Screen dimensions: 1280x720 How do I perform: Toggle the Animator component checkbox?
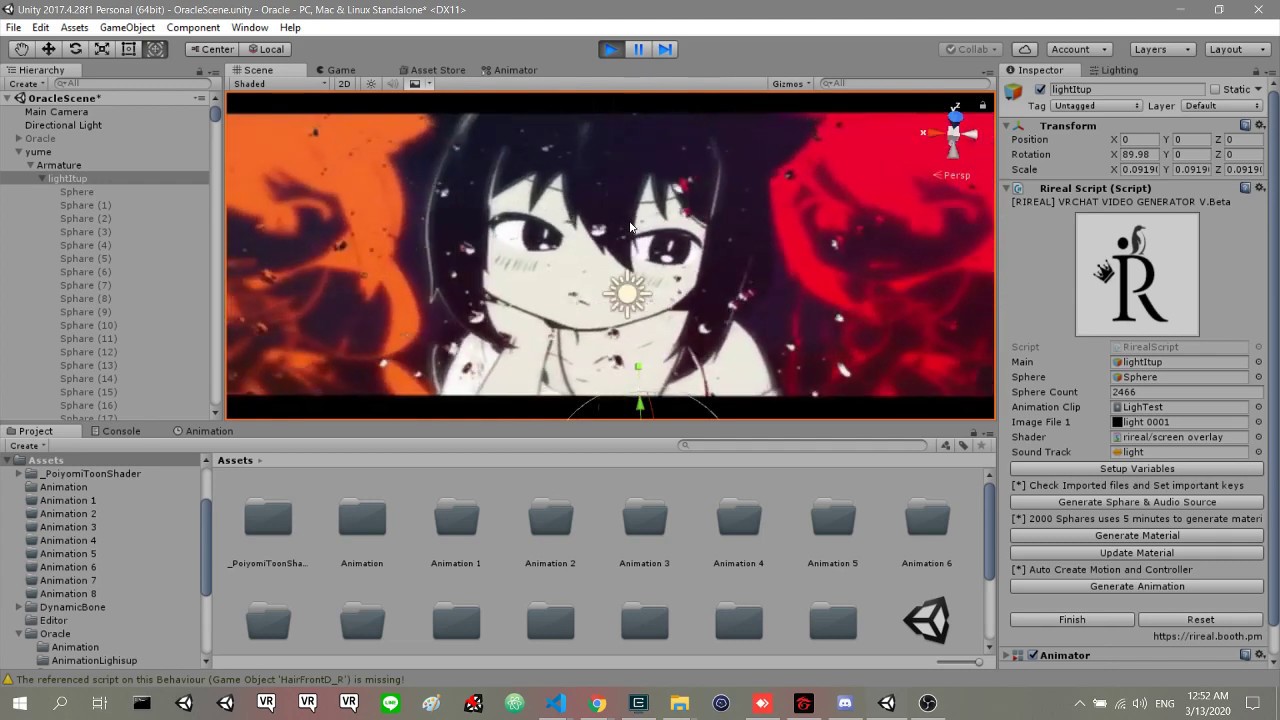coord(1033,655)
